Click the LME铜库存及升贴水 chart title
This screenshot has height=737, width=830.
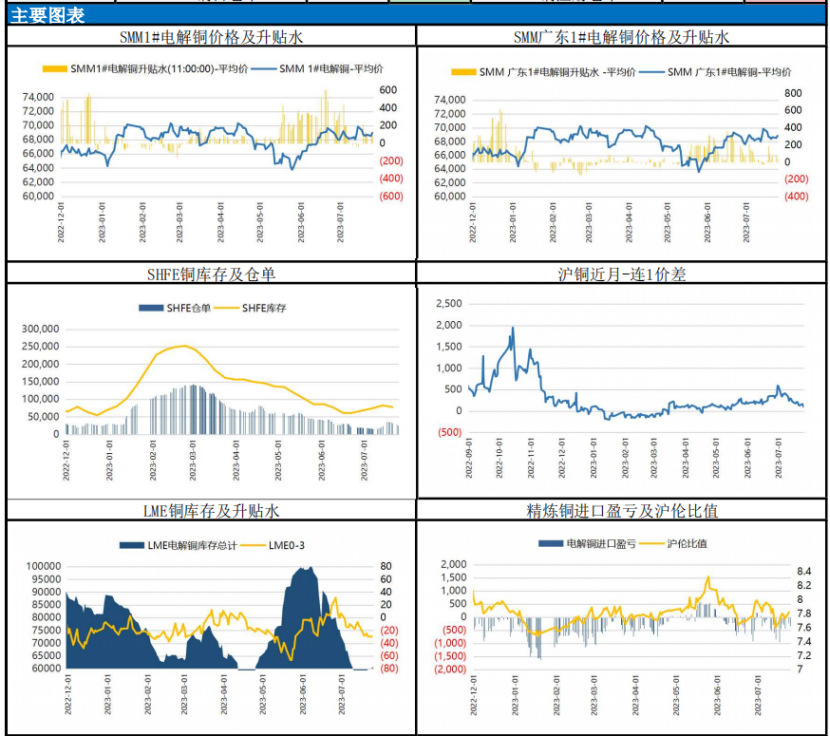211,511
